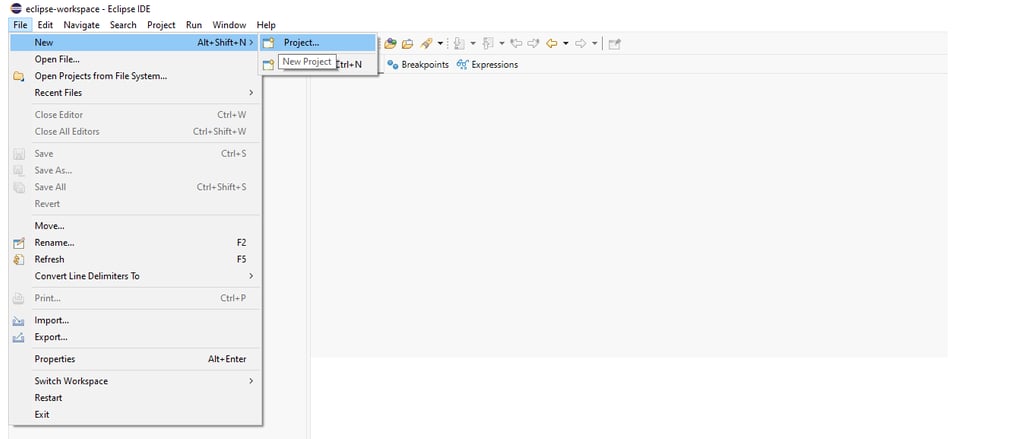Select Close Editor menu entry
The height and width of the screenshot is (439, 1024).
tap(136, 115)
